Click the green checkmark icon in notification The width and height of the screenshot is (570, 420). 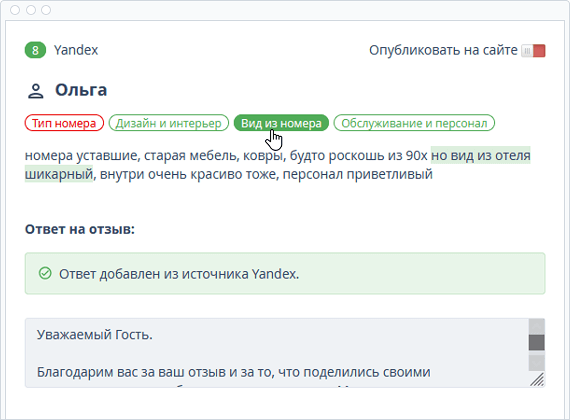click(x=45, y=273)
